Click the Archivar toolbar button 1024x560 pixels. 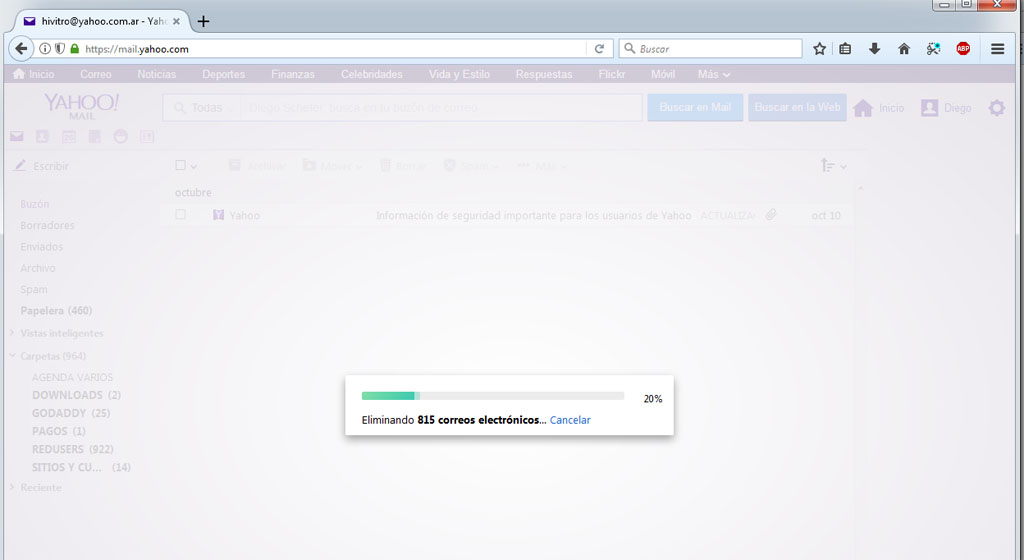pos(257,166)
